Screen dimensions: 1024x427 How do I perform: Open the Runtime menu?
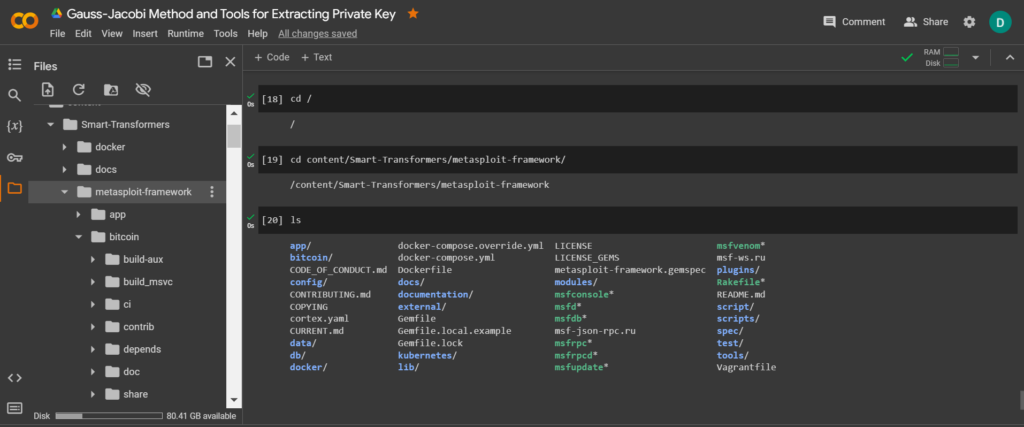pos(185,33)
